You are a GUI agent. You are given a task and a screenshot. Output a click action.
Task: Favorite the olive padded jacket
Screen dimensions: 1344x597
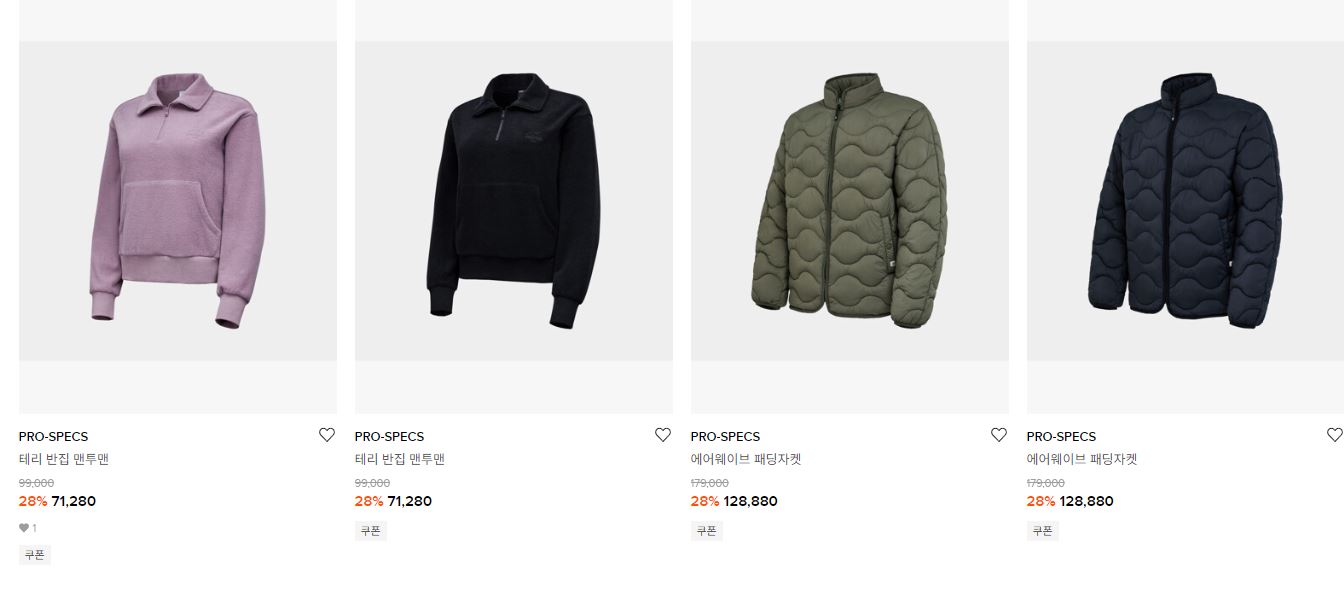998,435
